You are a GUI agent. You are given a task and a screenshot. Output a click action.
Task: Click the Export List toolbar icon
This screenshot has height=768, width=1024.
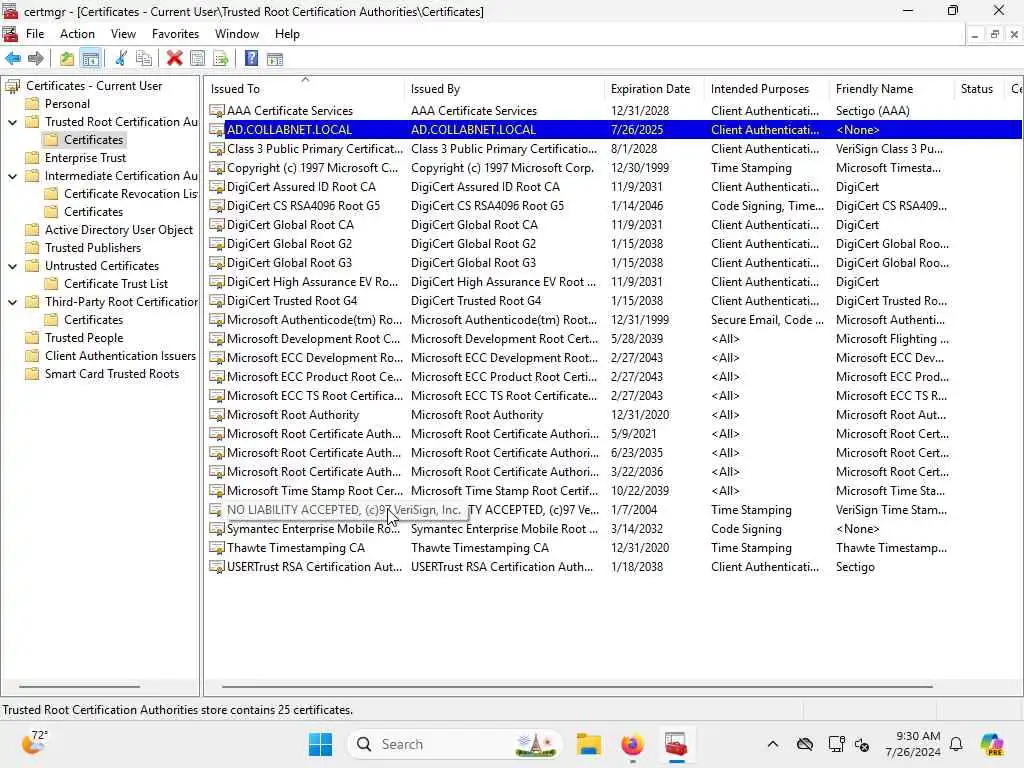coord(221,59)
